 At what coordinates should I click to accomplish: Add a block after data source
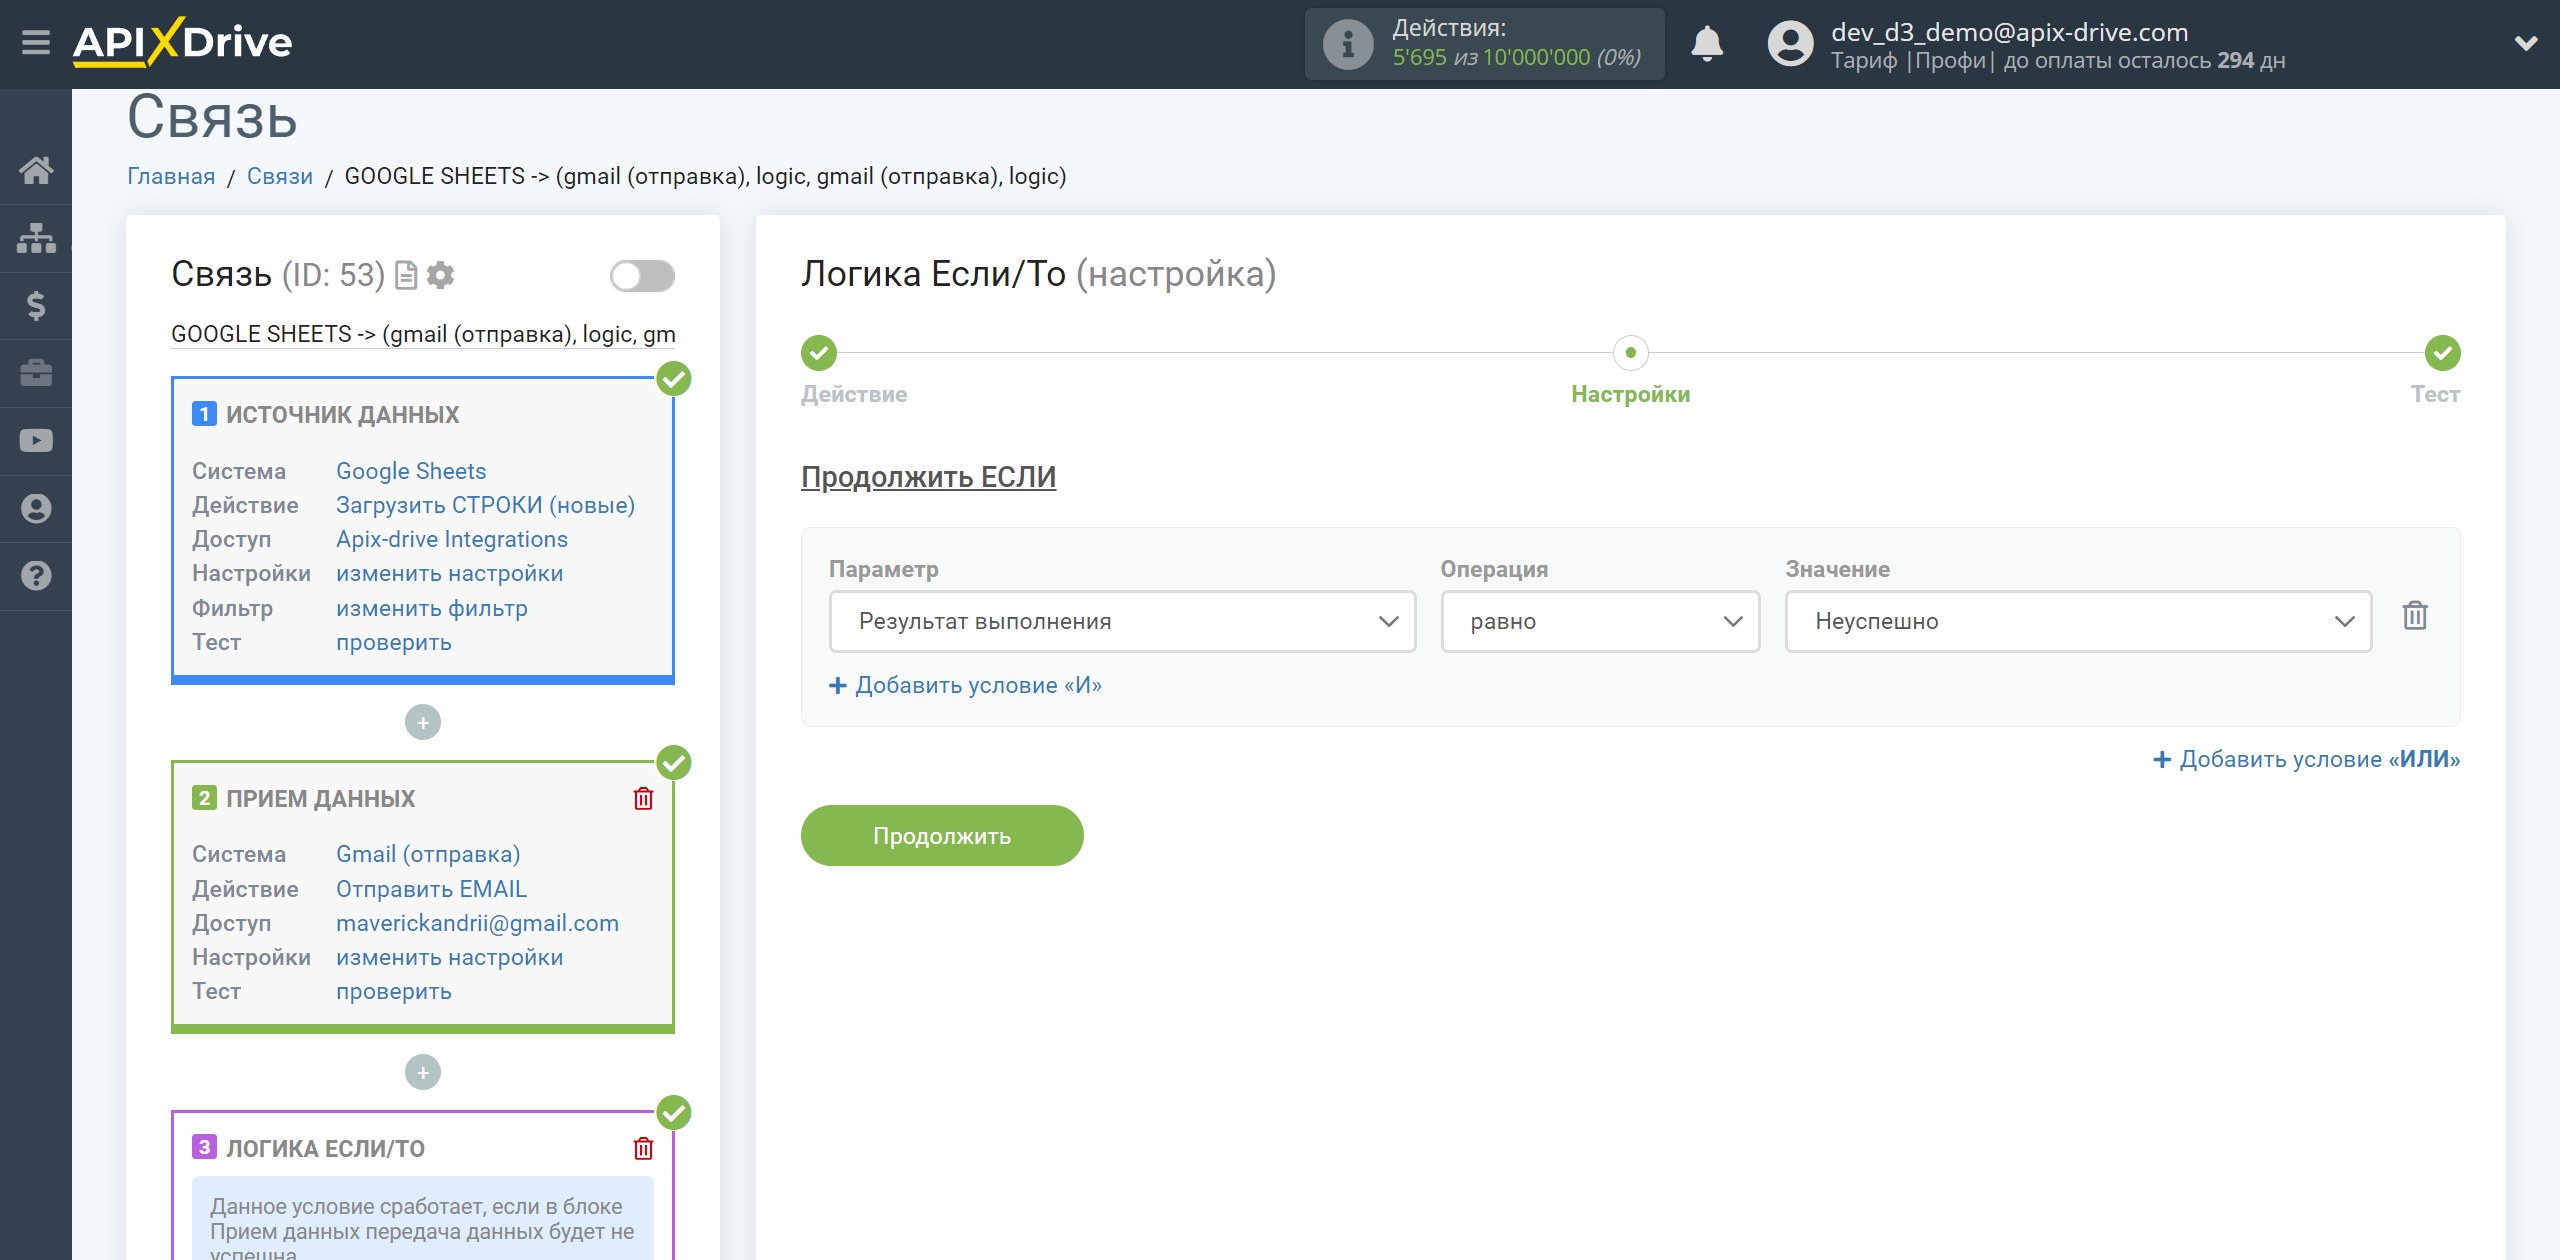[x=423, y=722]
